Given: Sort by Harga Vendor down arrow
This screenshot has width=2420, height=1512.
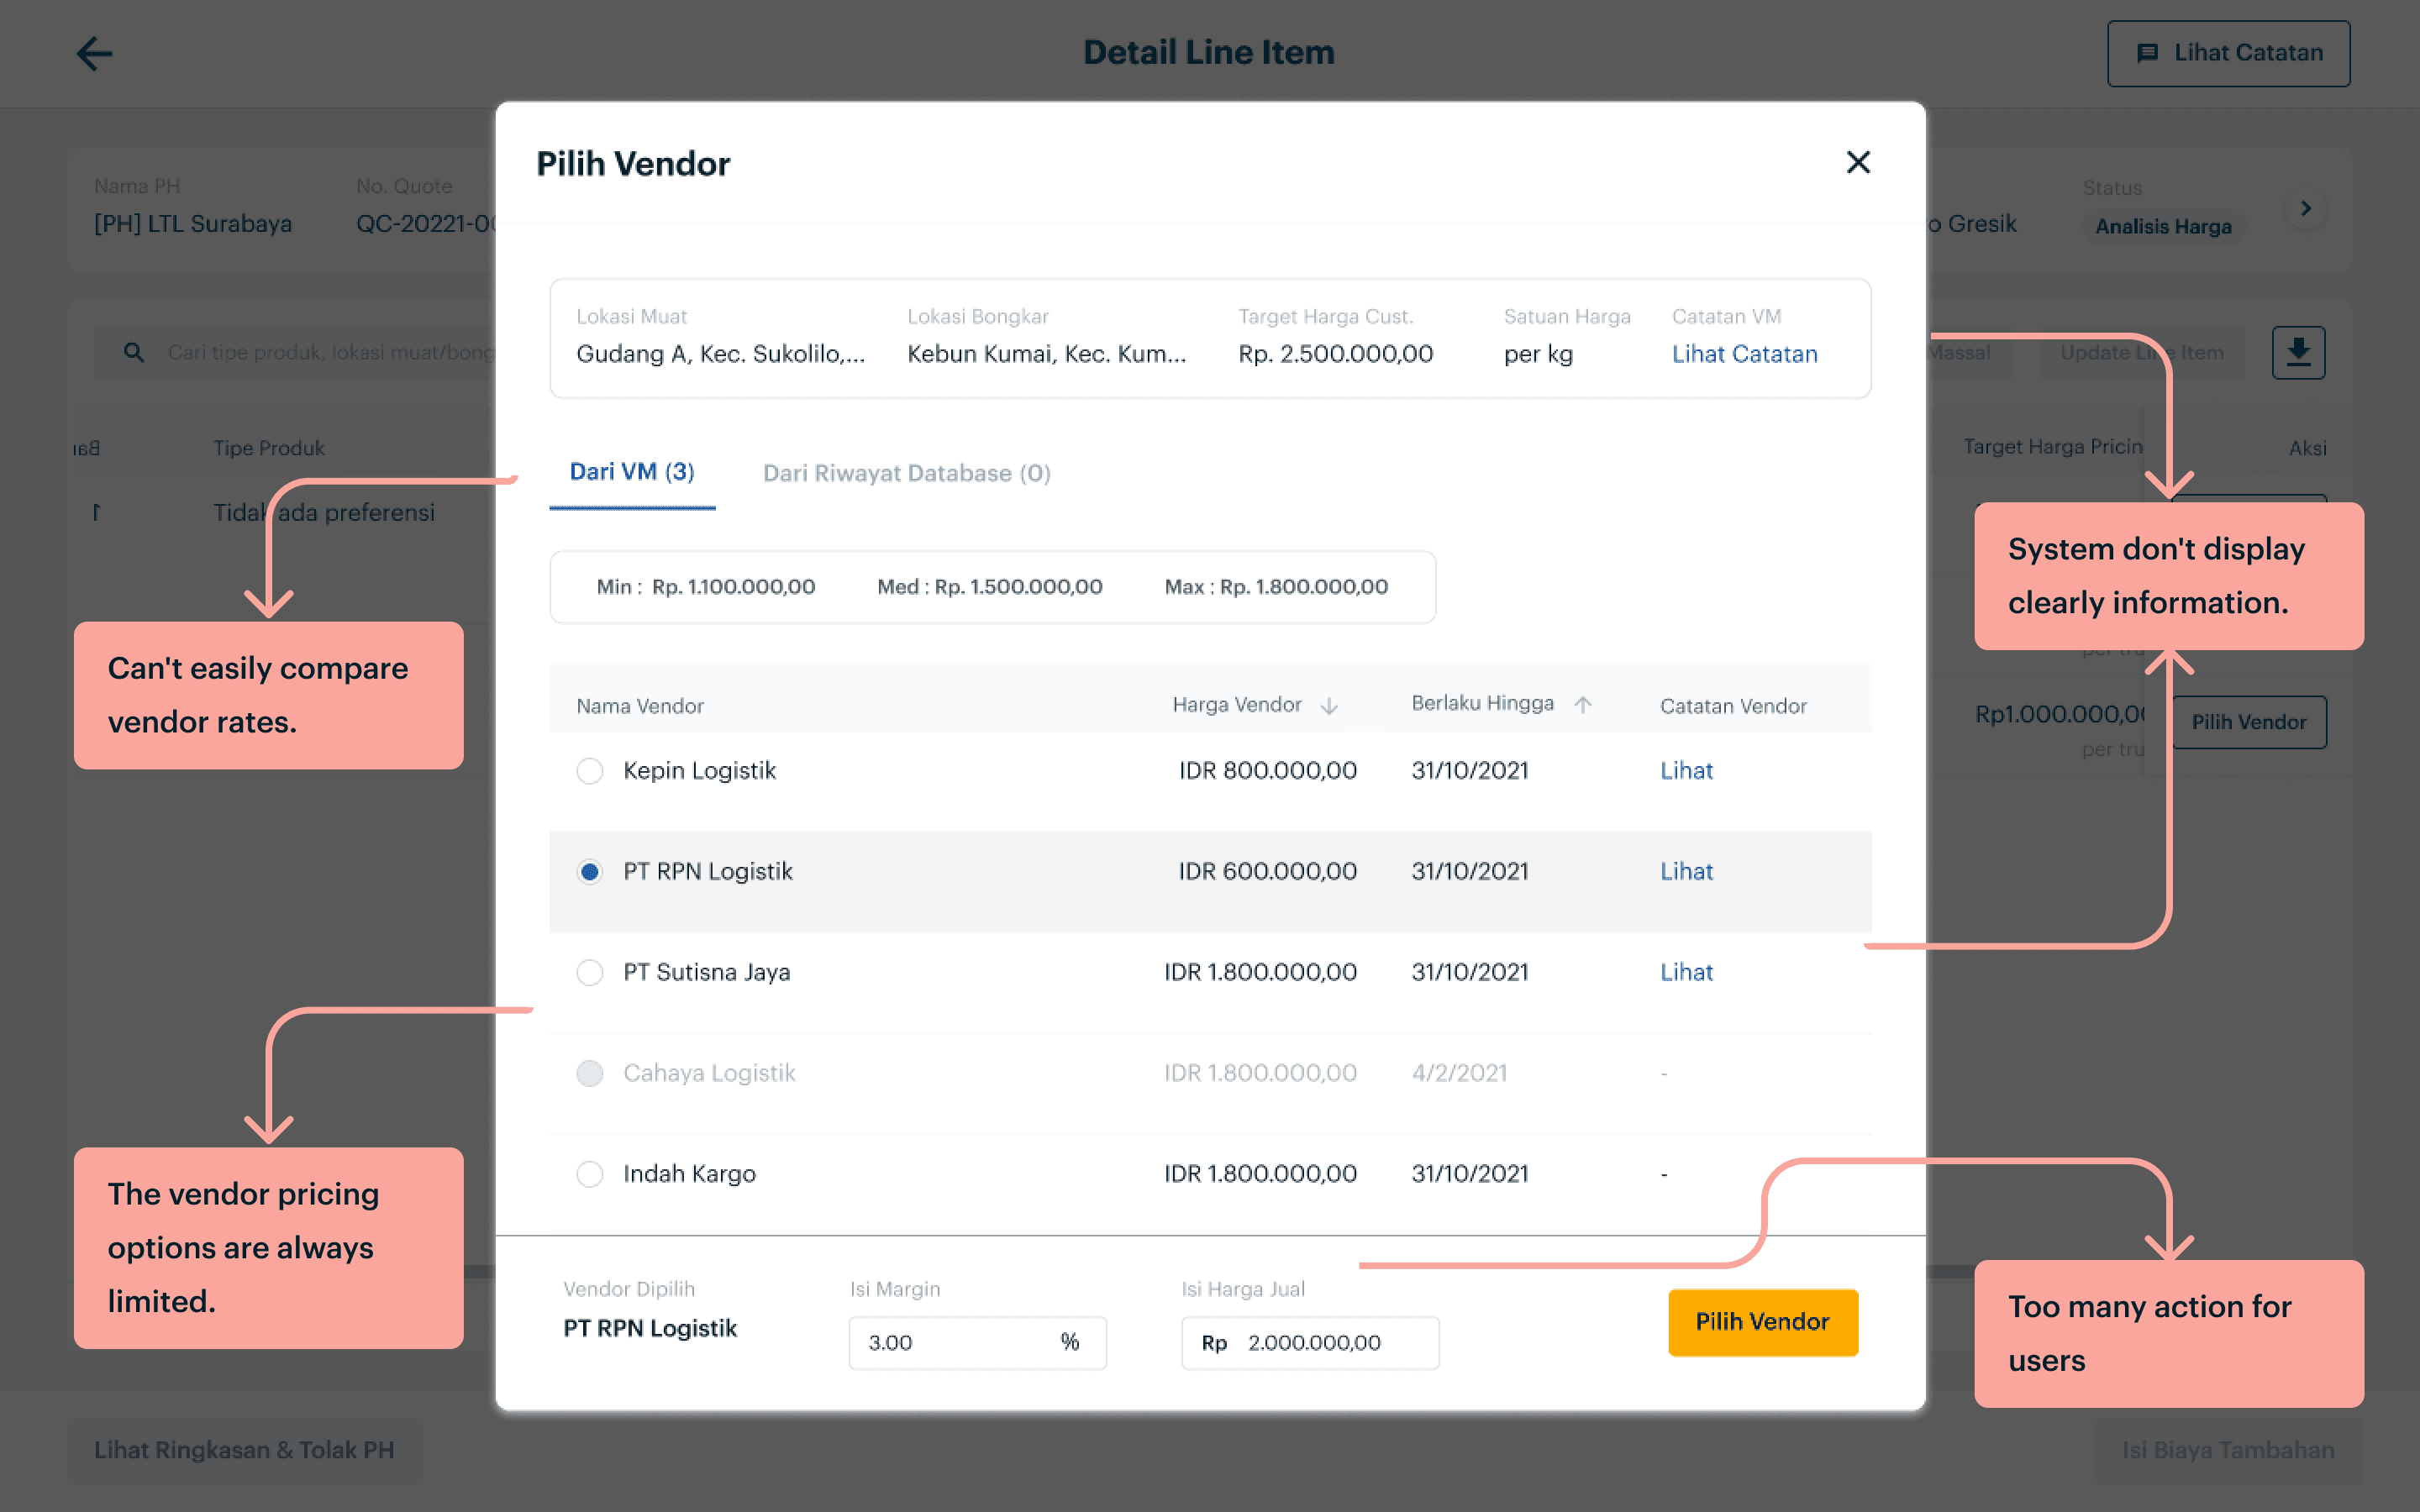Looking at the screenshot, I should (1329, 706).
